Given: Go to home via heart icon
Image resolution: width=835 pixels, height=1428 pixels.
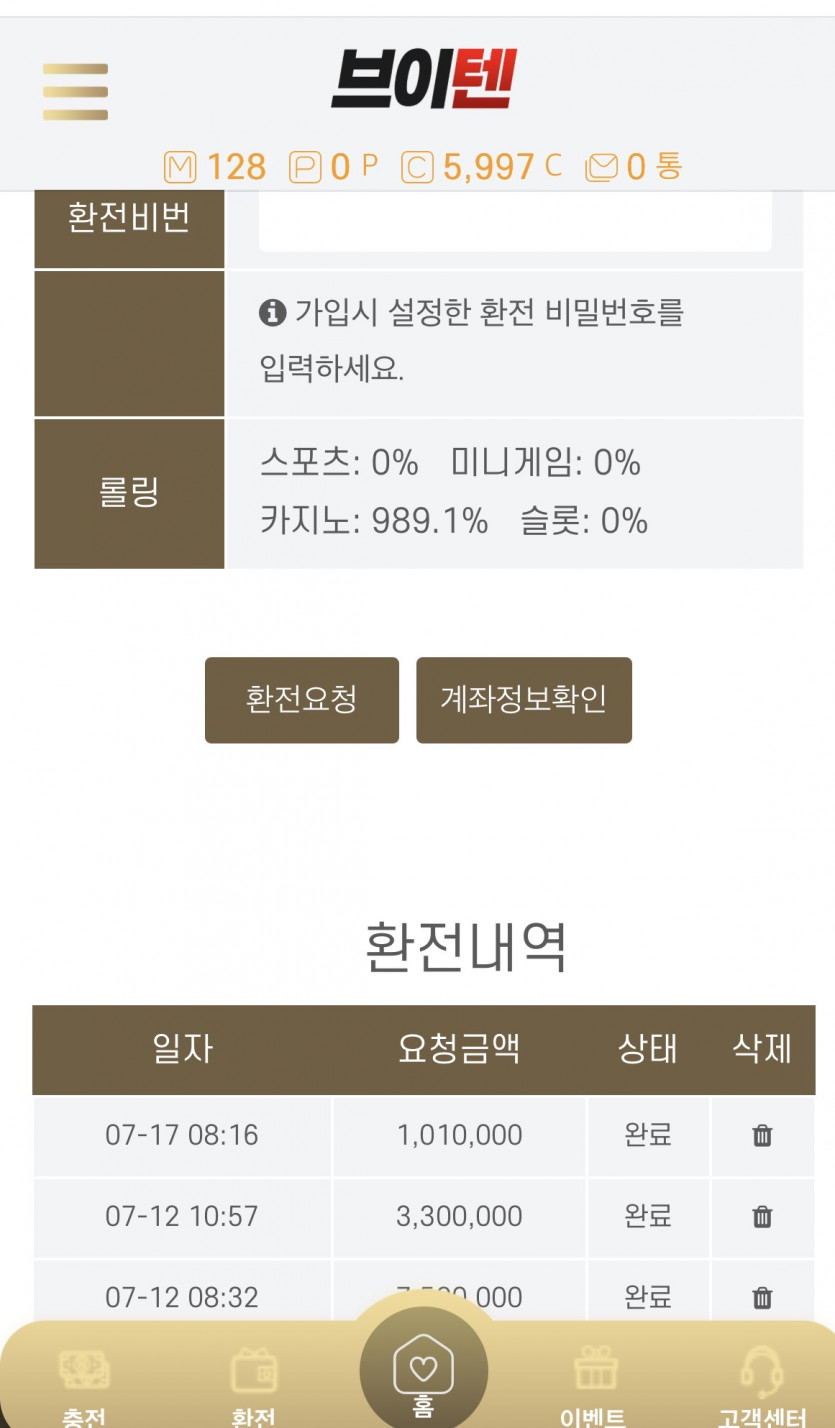Looking at the screenshot, I should (423, 1370).
